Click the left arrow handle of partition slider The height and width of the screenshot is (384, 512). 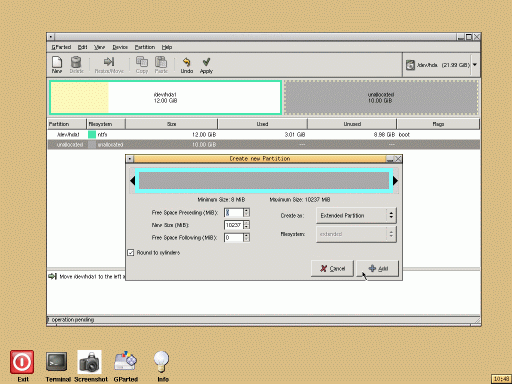[x=132, y=181]
